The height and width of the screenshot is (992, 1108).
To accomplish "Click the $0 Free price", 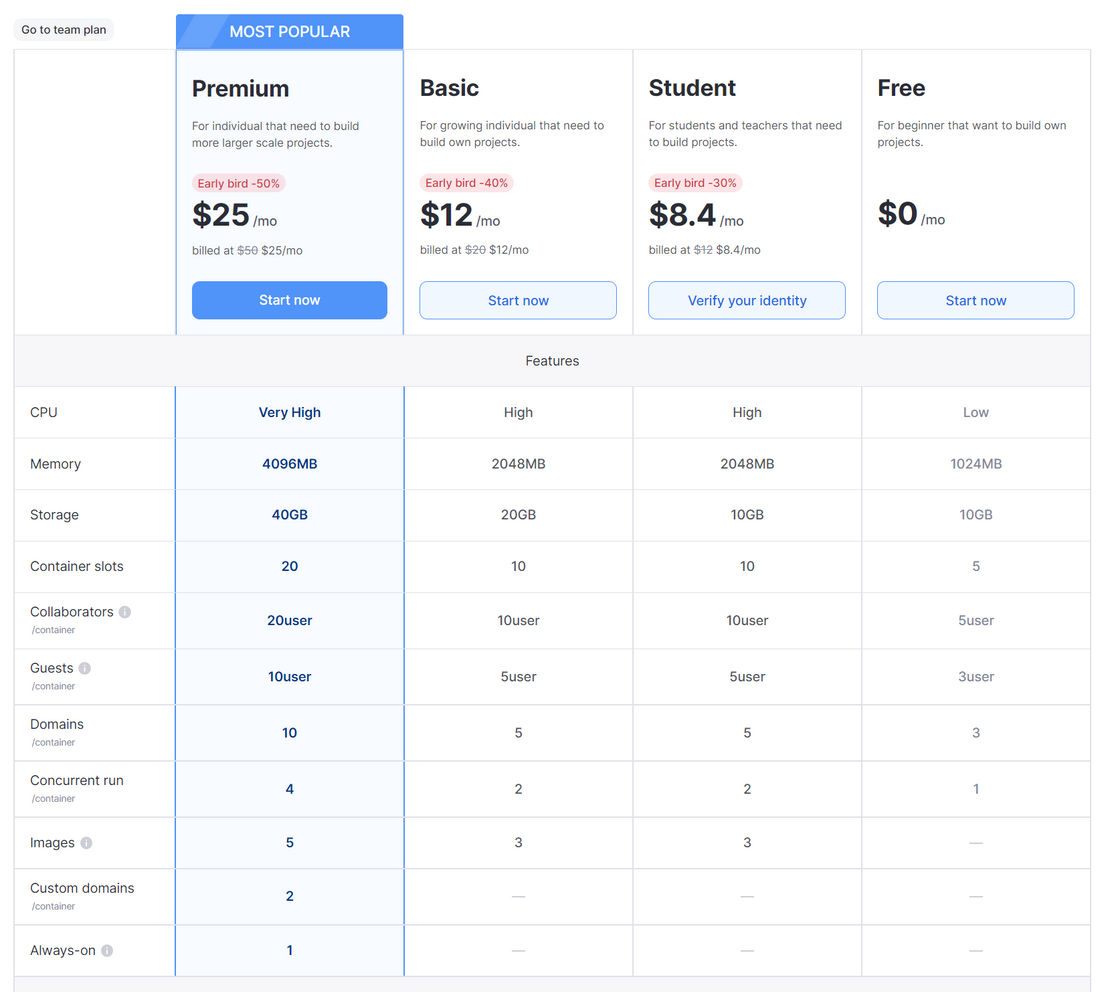I will tap(897, 213).
